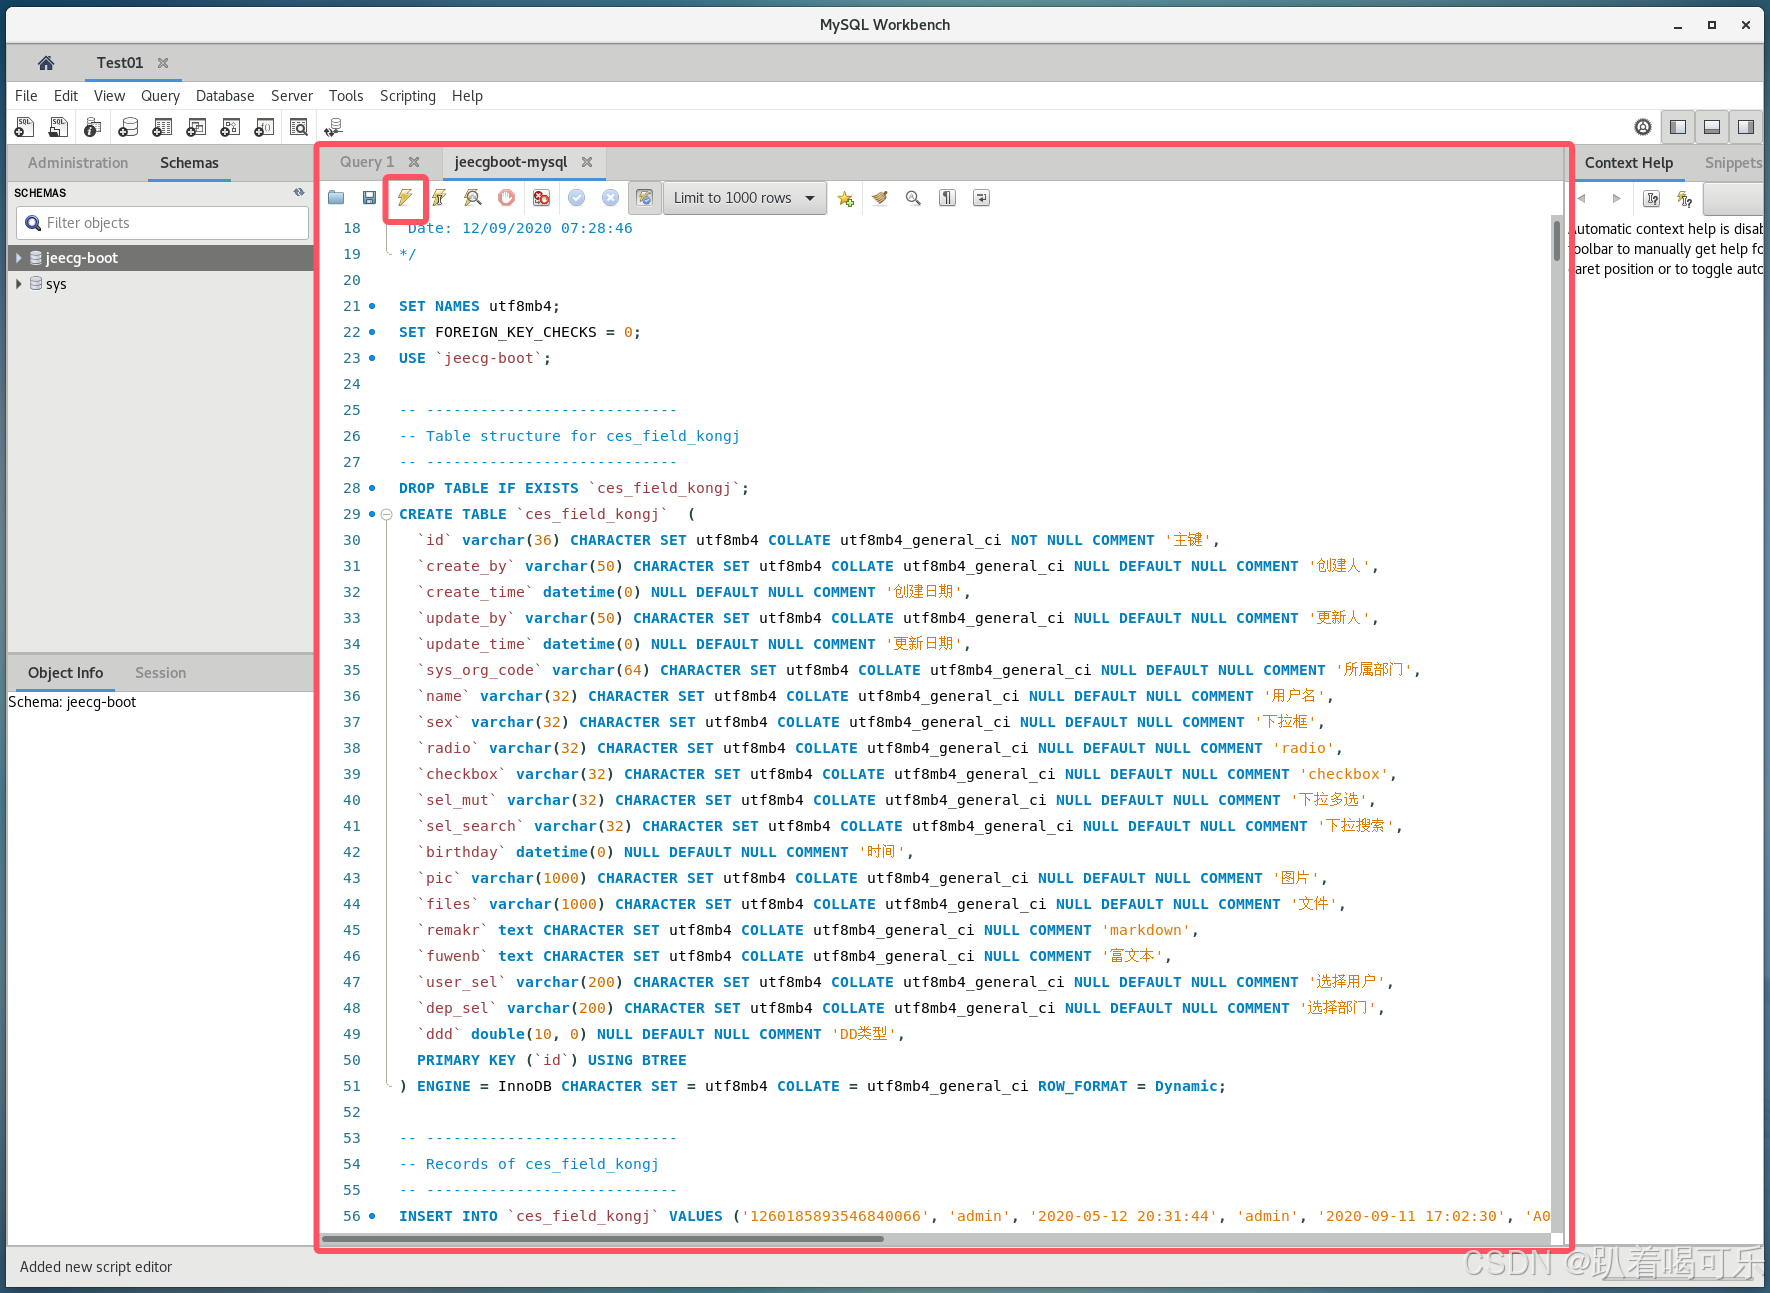
Task: Toggle invisible characters display
Action: [x=947, y=198]
